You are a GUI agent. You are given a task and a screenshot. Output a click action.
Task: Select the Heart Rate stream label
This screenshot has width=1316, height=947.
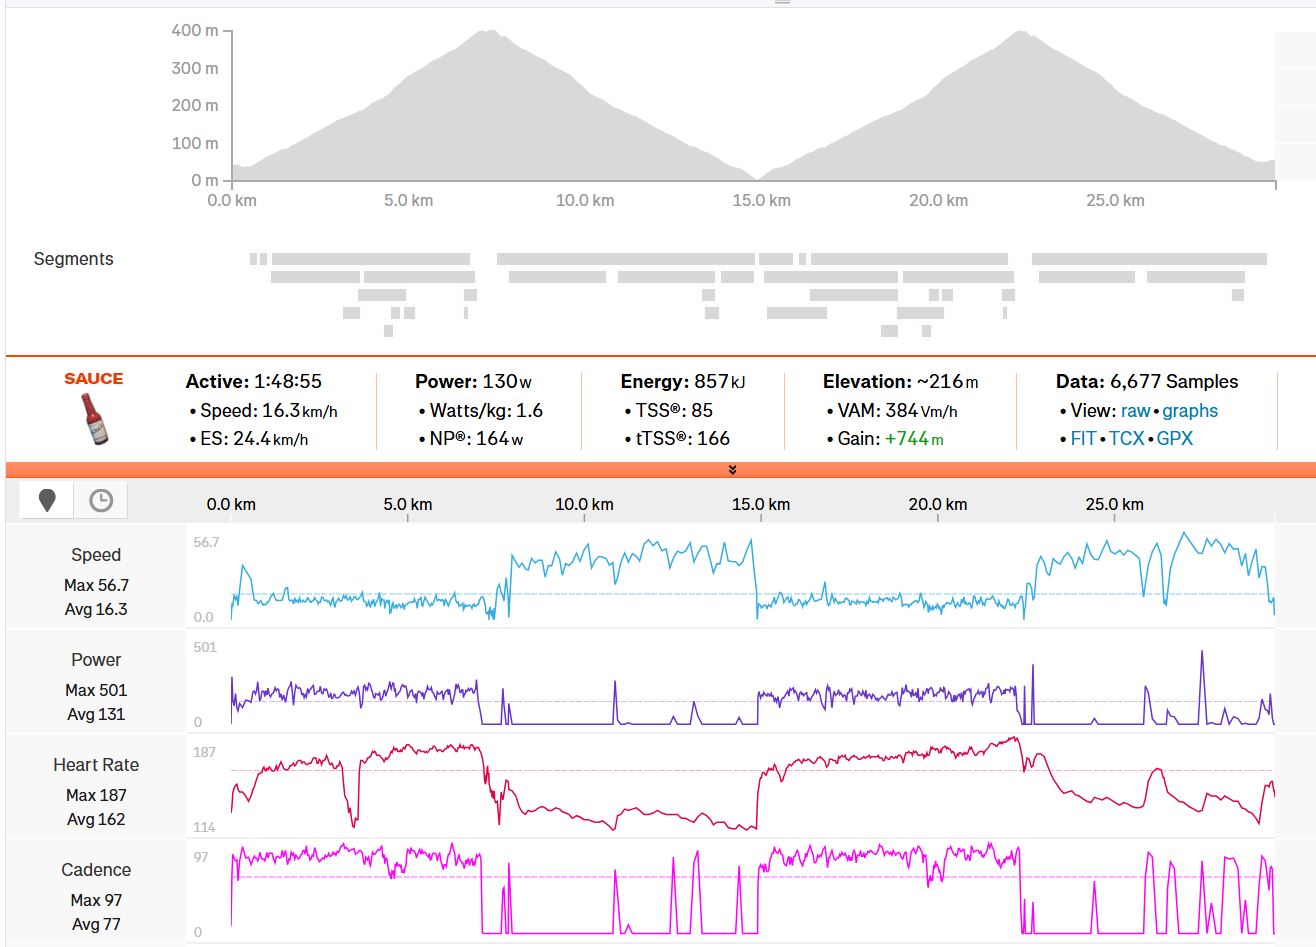[x=96, y=765]
